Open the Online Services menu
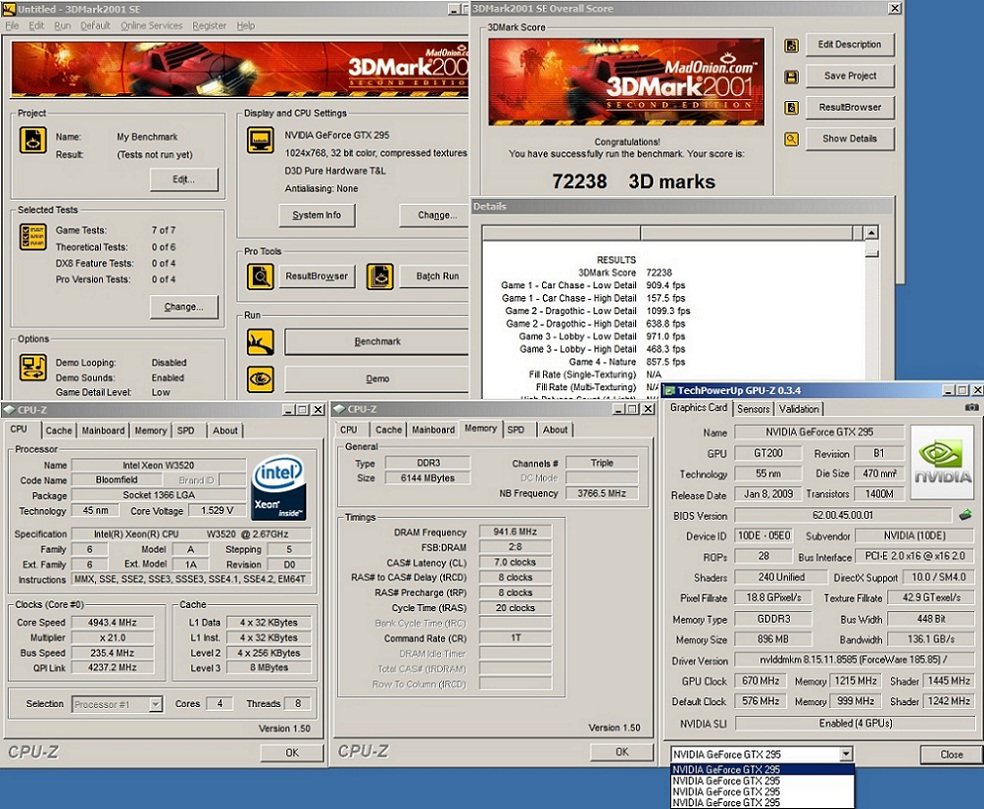Viewport: 984px width, 809px height. [x=151, y=26]
